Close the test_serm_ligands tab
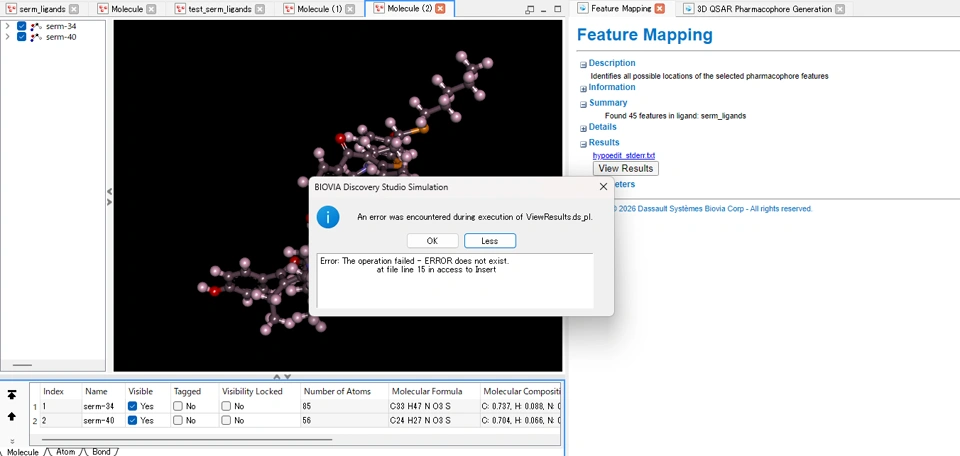 pos(260,9)
